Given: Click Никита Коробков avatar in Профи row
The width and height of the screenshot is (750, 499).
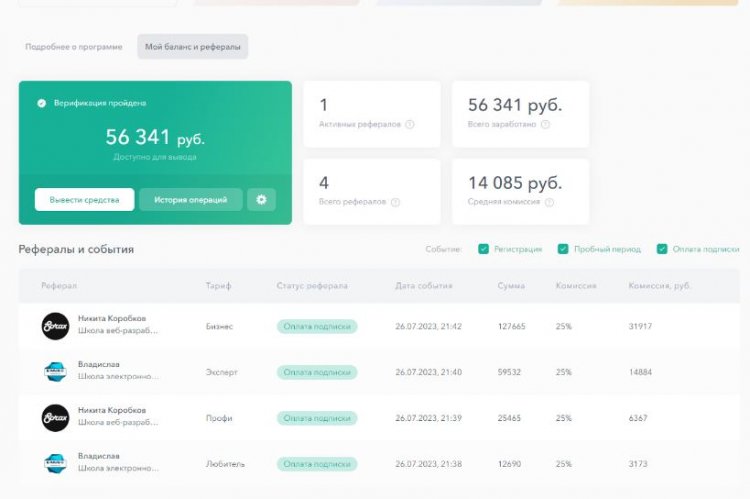Looking at the screenshot, I should (55, 418).
